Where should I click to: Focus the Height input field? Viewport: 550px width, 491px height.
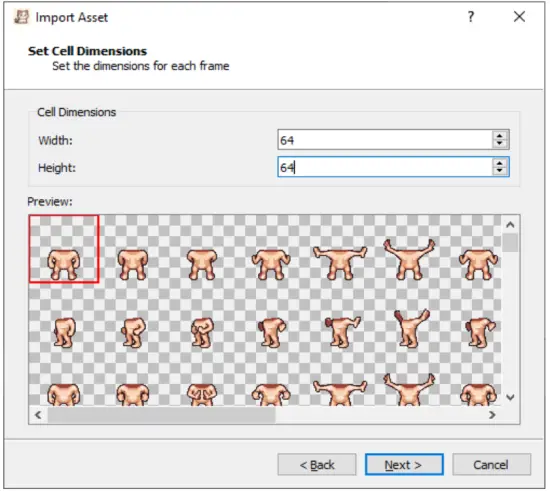click(385, 167)
